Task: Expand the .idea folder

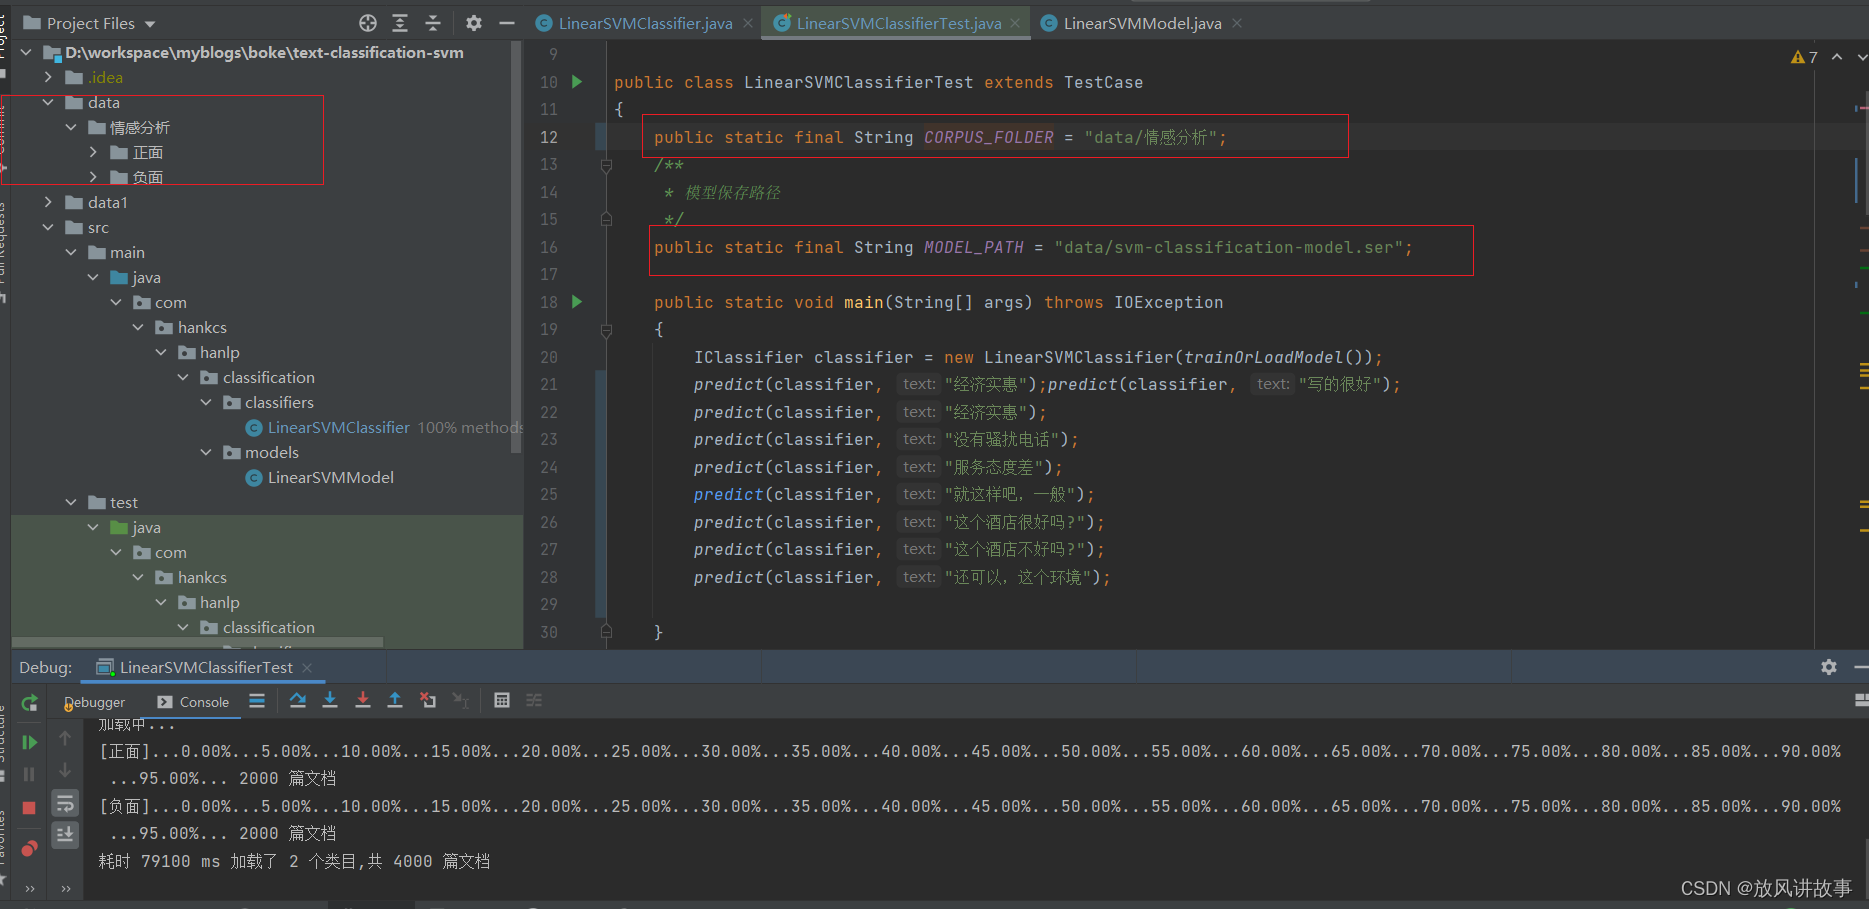Action: [48, 77]
